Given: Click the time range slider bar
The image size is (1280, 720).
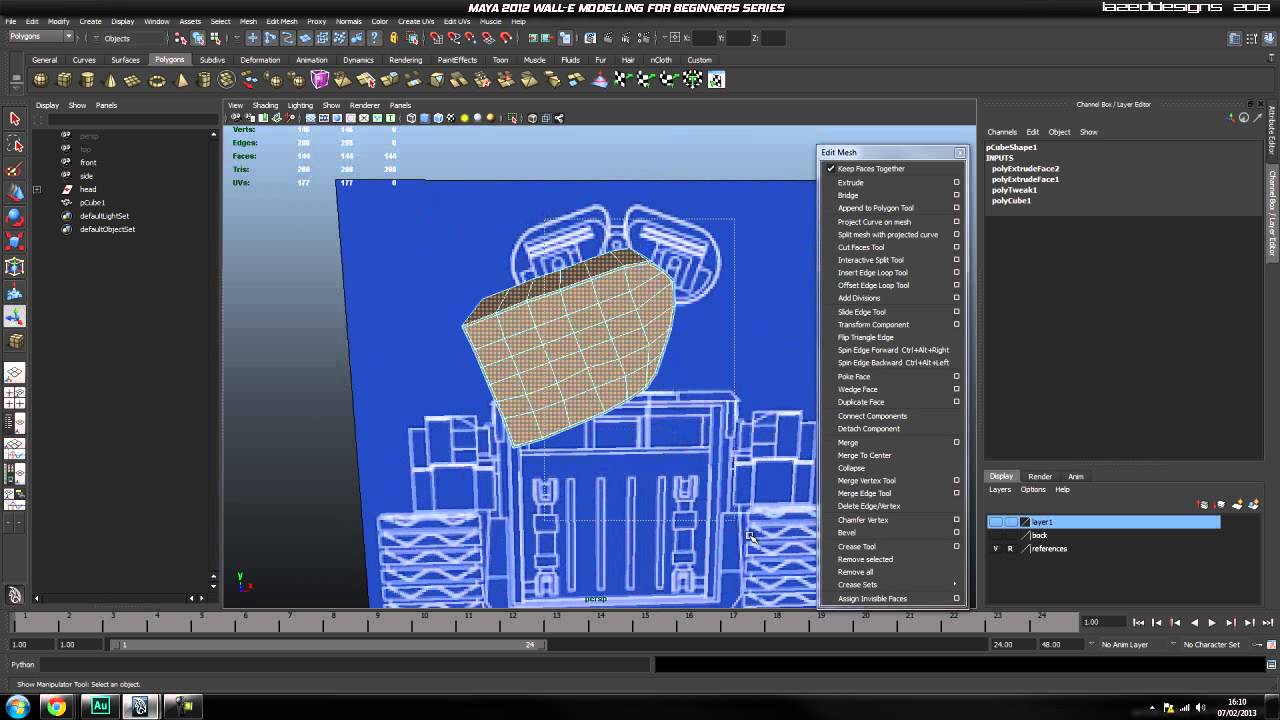Looking at the screenshot, I should click(328, 645).
